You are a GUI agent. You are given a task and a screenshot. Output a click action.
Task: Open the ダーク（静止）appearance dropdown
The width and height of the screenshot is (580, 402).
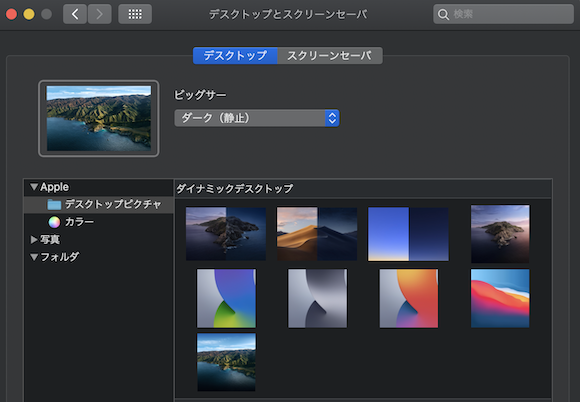point(257,118)
